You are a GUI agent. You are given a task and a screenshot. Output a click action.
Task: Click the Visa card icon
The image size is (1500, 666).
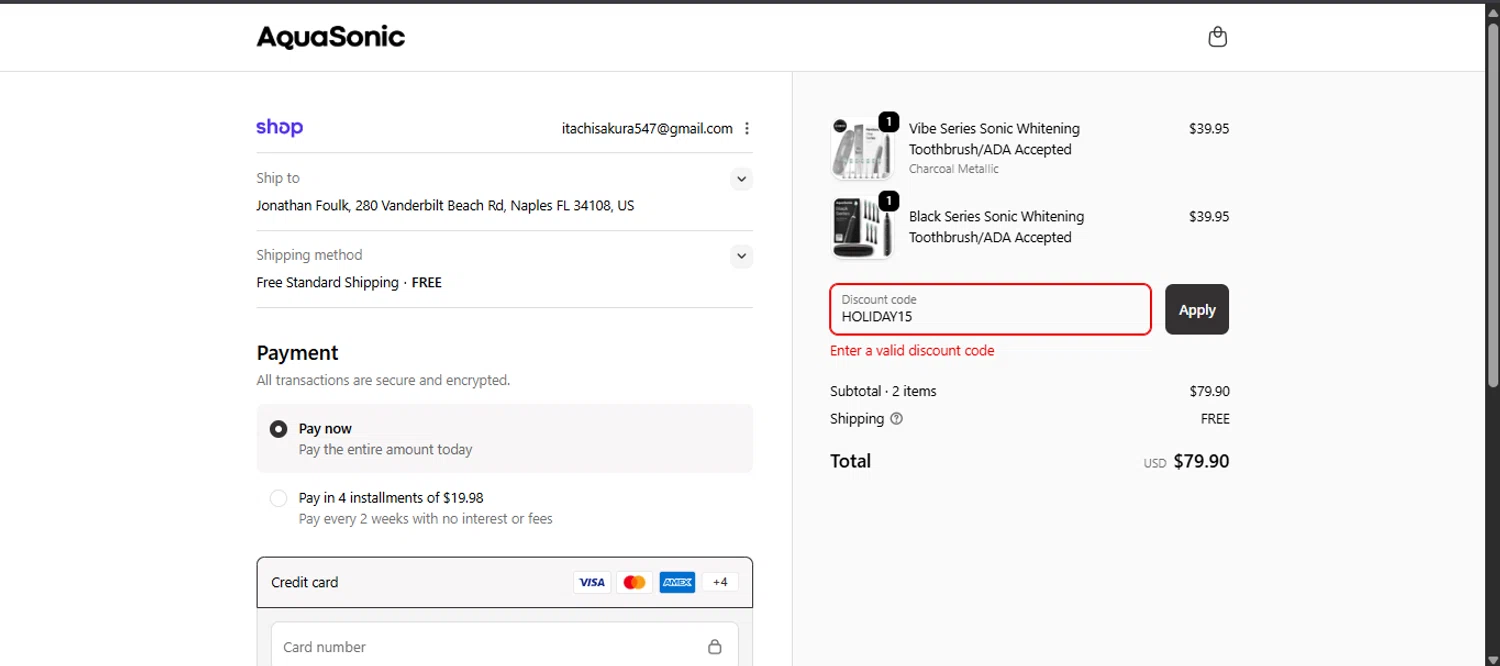pyautogui.click(x=592, y=582)
